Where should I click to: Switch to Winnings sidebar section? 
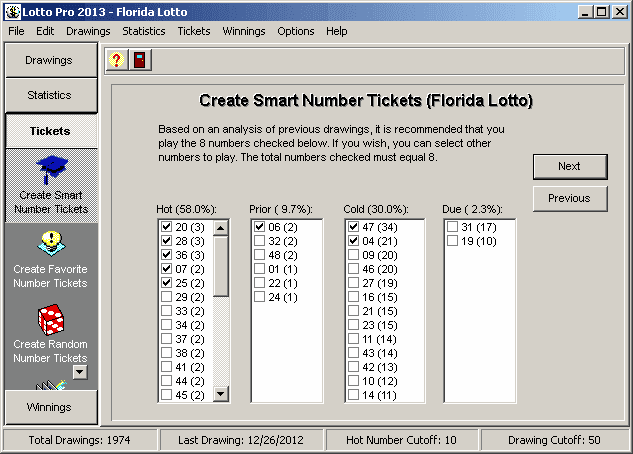tap(51, 407)
